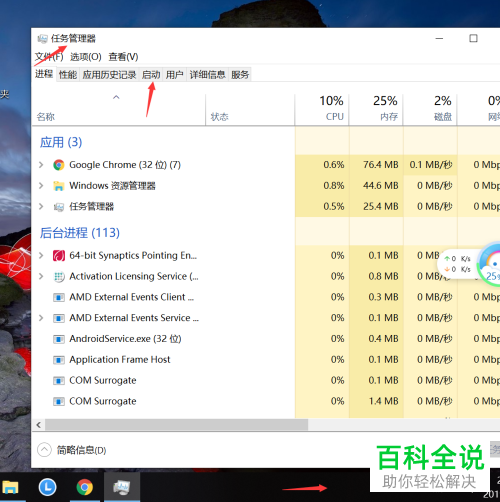Expand the 任务管理器 process group
Screen dimensions: 500x502
(41, 206)
